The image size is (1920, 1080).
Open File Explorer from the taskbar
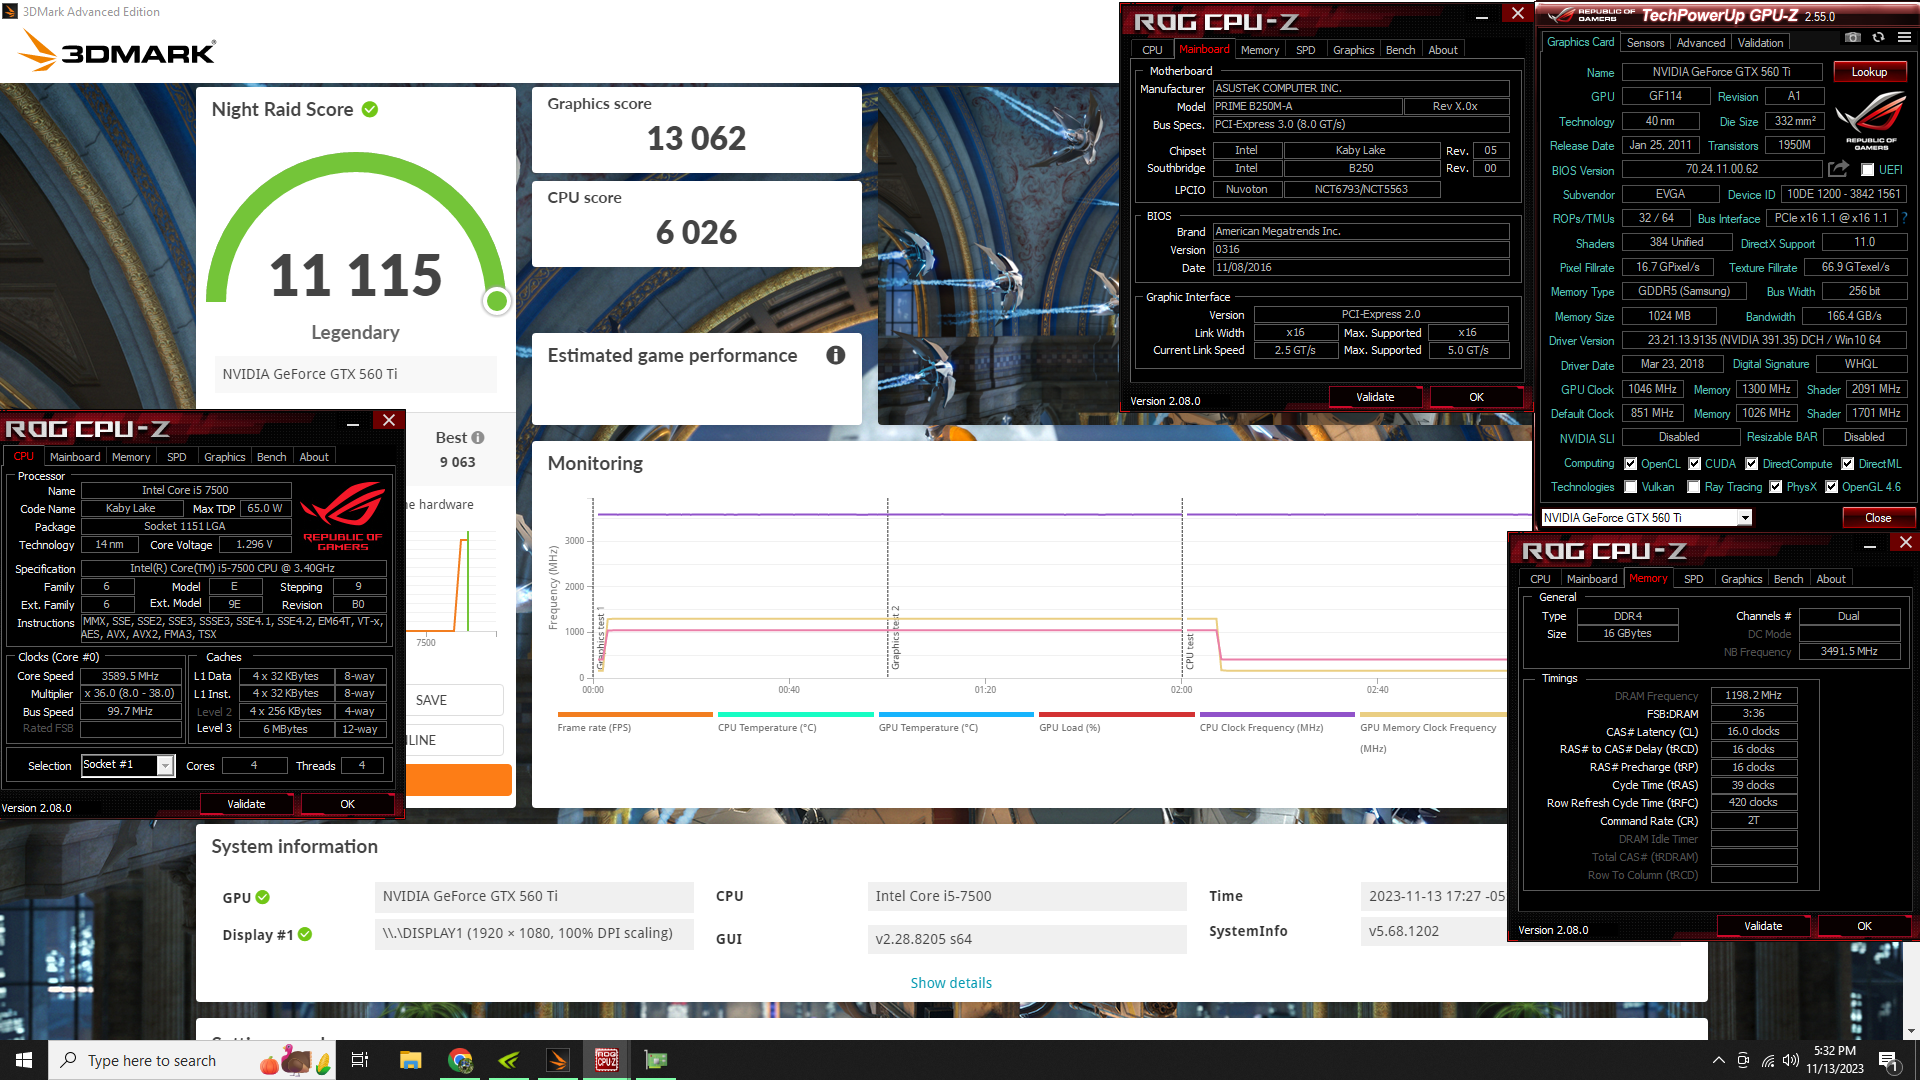click(410, 1060)
